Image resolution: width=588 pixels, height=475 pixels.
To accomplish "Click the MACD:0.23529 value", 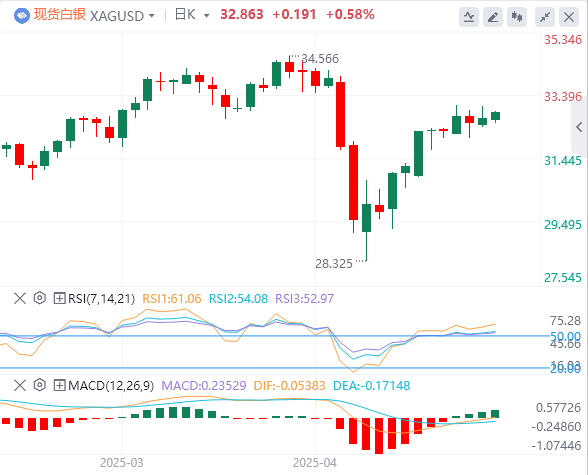I will tap(204, 385).
